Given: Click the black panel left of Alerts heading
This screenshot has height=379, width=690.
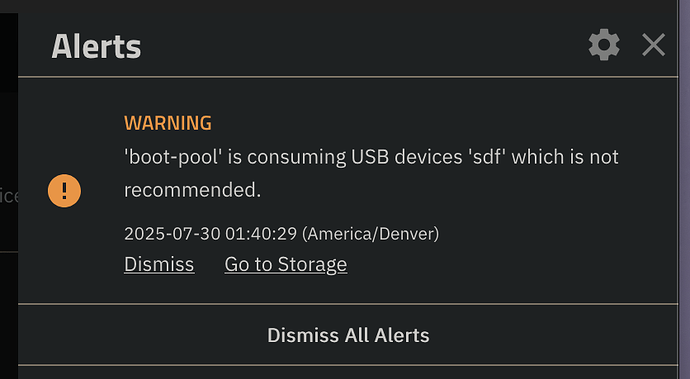Looking at the screenshot, I should coord(9,53).
